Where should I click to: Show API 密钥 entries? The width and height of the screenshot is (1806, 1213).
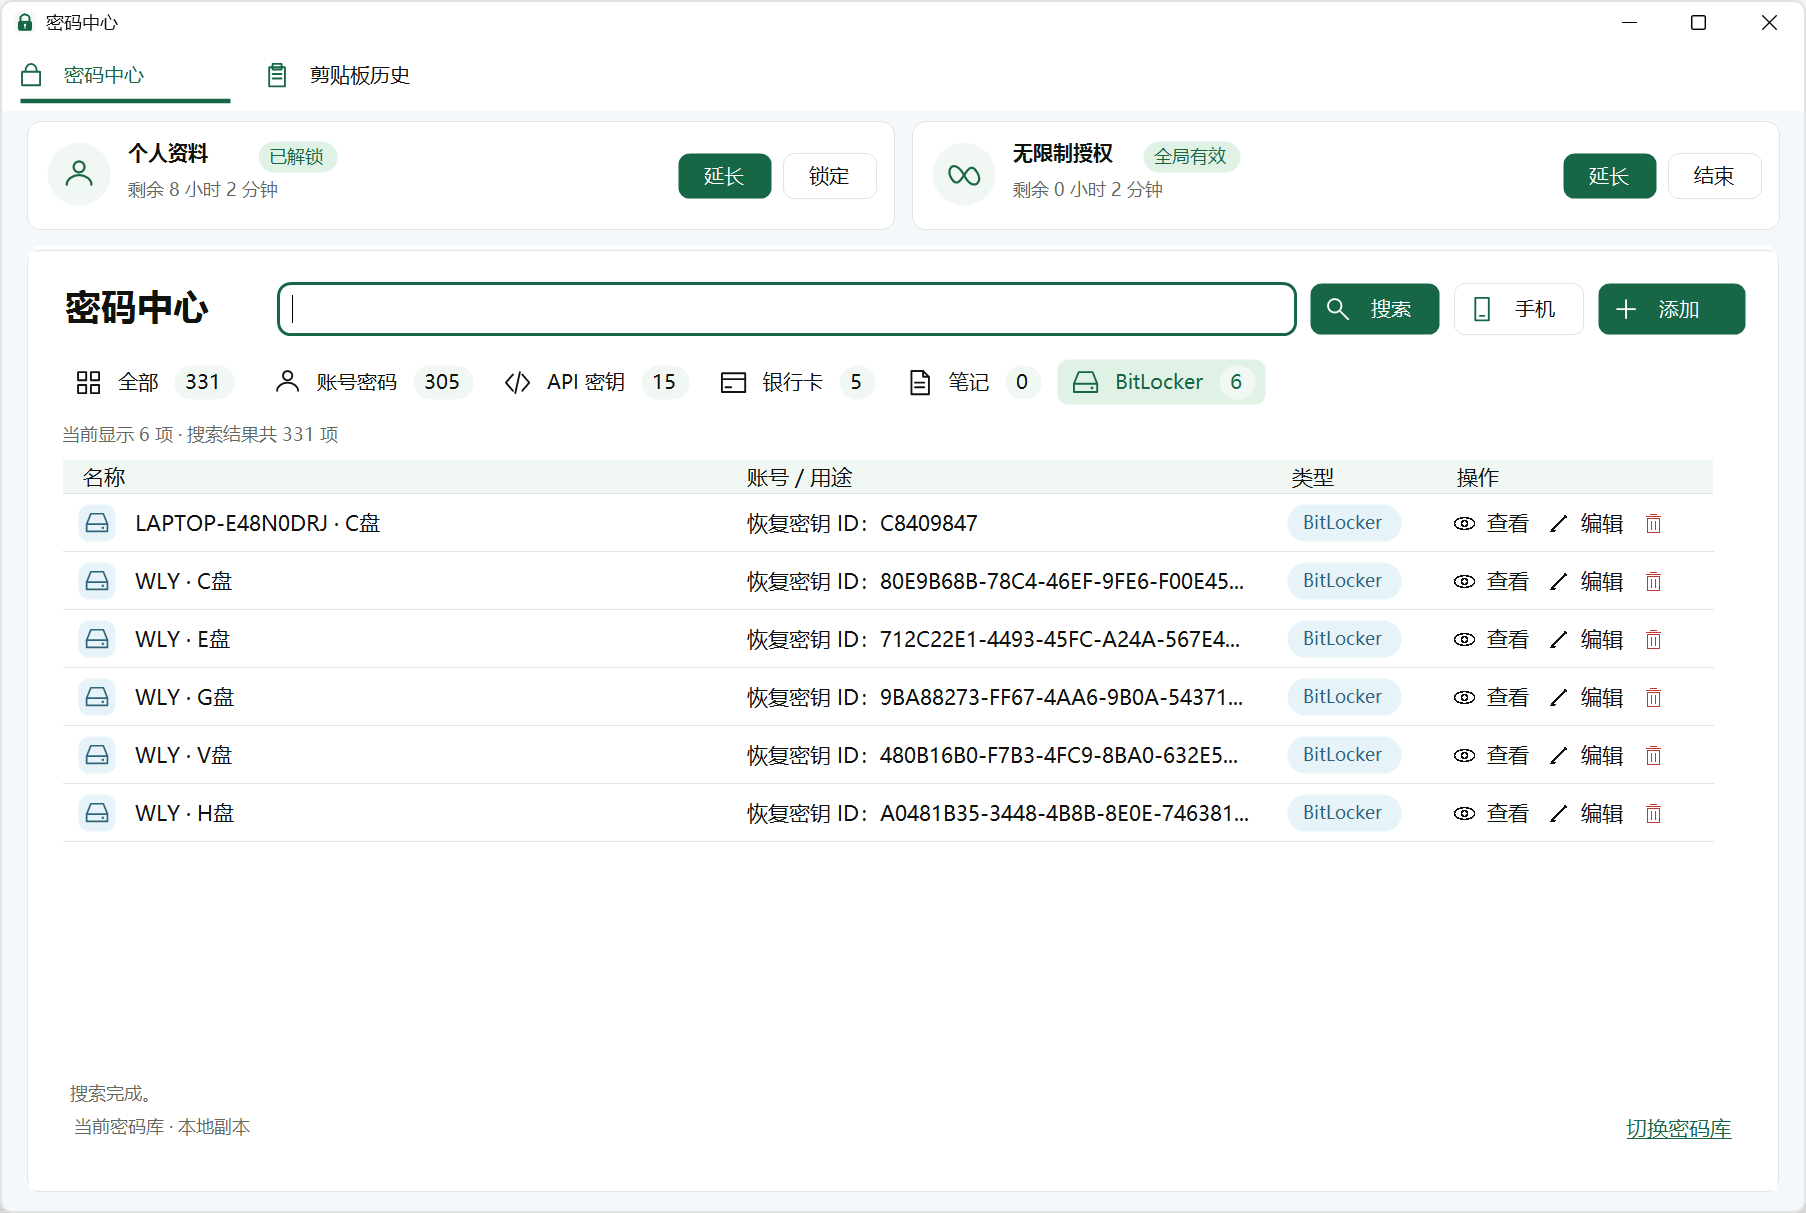[x=596, y=382]
